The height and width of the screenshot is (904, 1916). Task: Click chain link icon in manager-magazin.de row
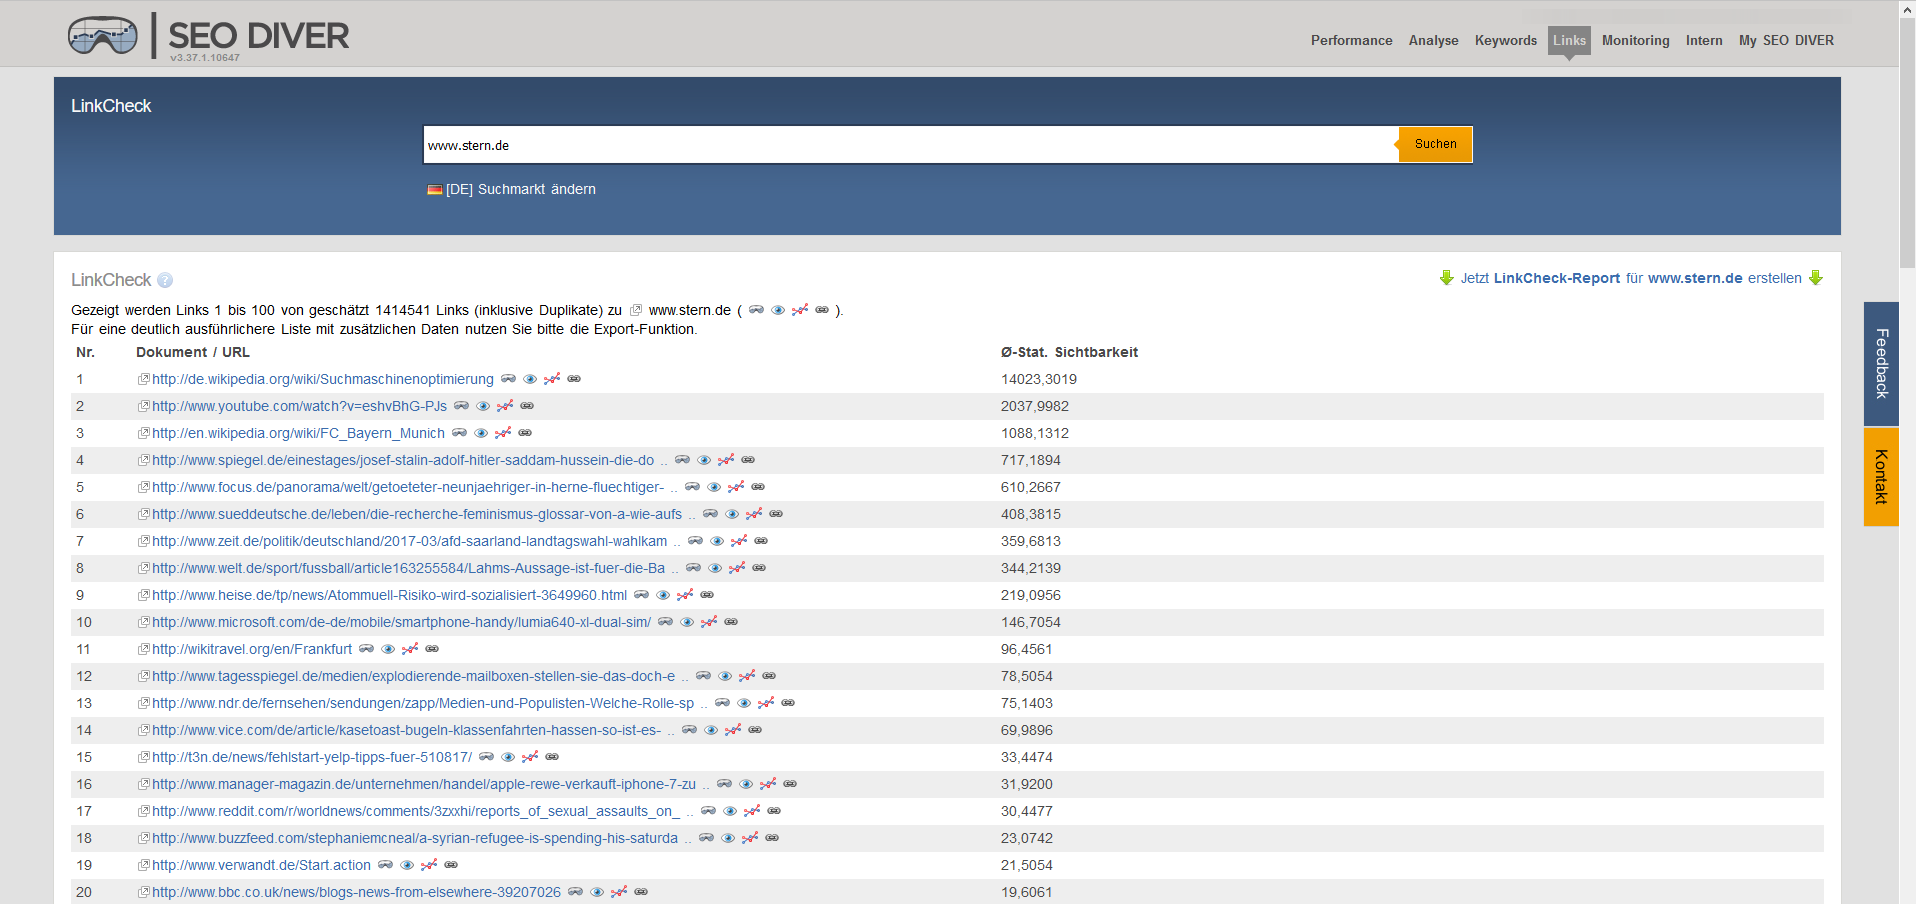click(x=790, y=784)
